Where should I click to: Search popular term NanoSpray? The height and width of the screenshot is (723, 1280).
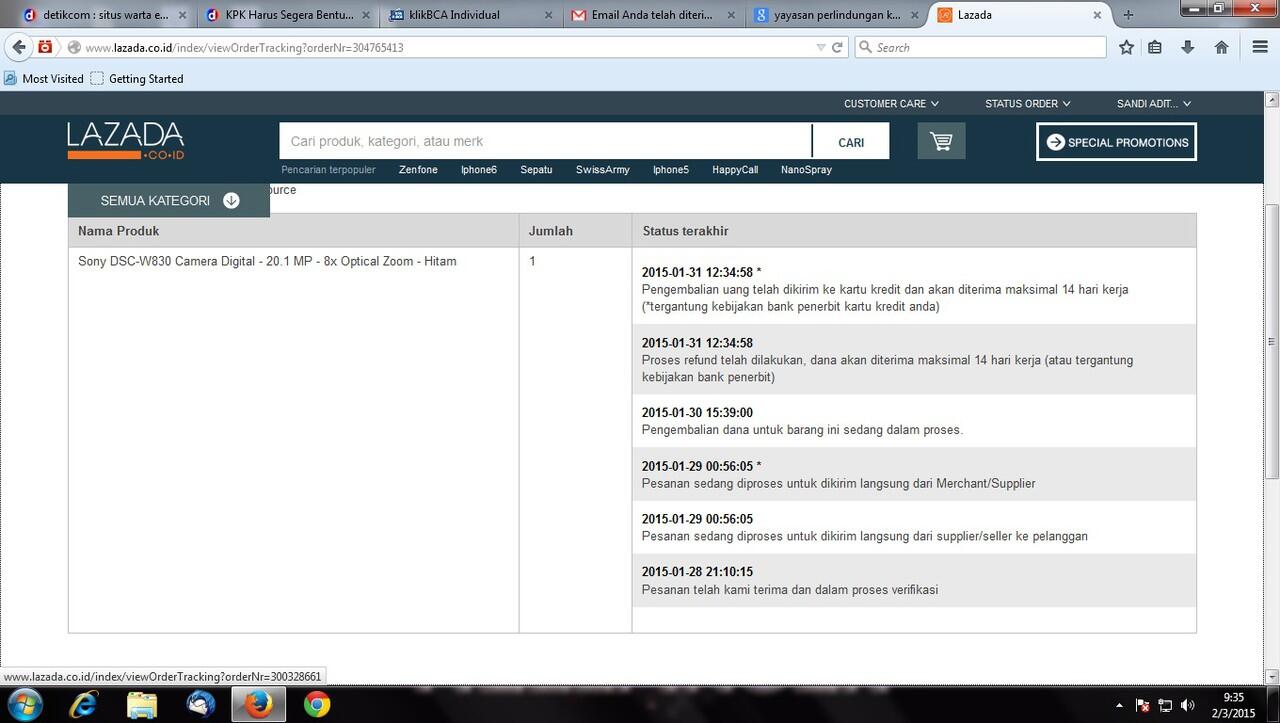806,170
